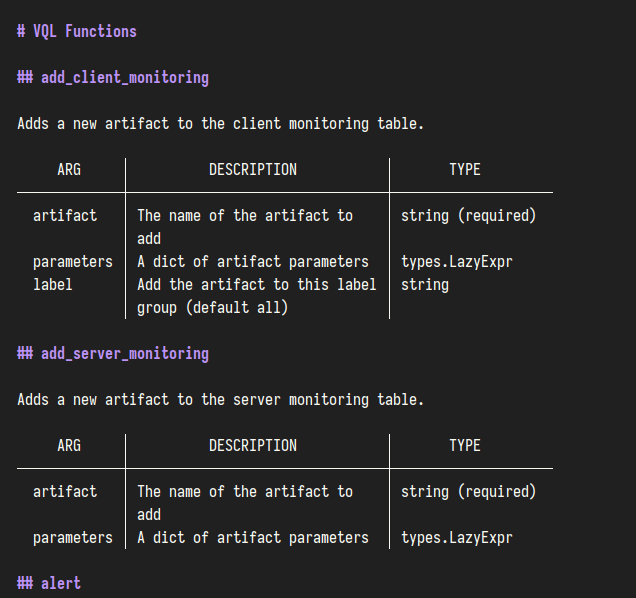Screen dimensions: 636x598
Task: Click the server monitoring table description sentence
Action: [x=220, y=399]
